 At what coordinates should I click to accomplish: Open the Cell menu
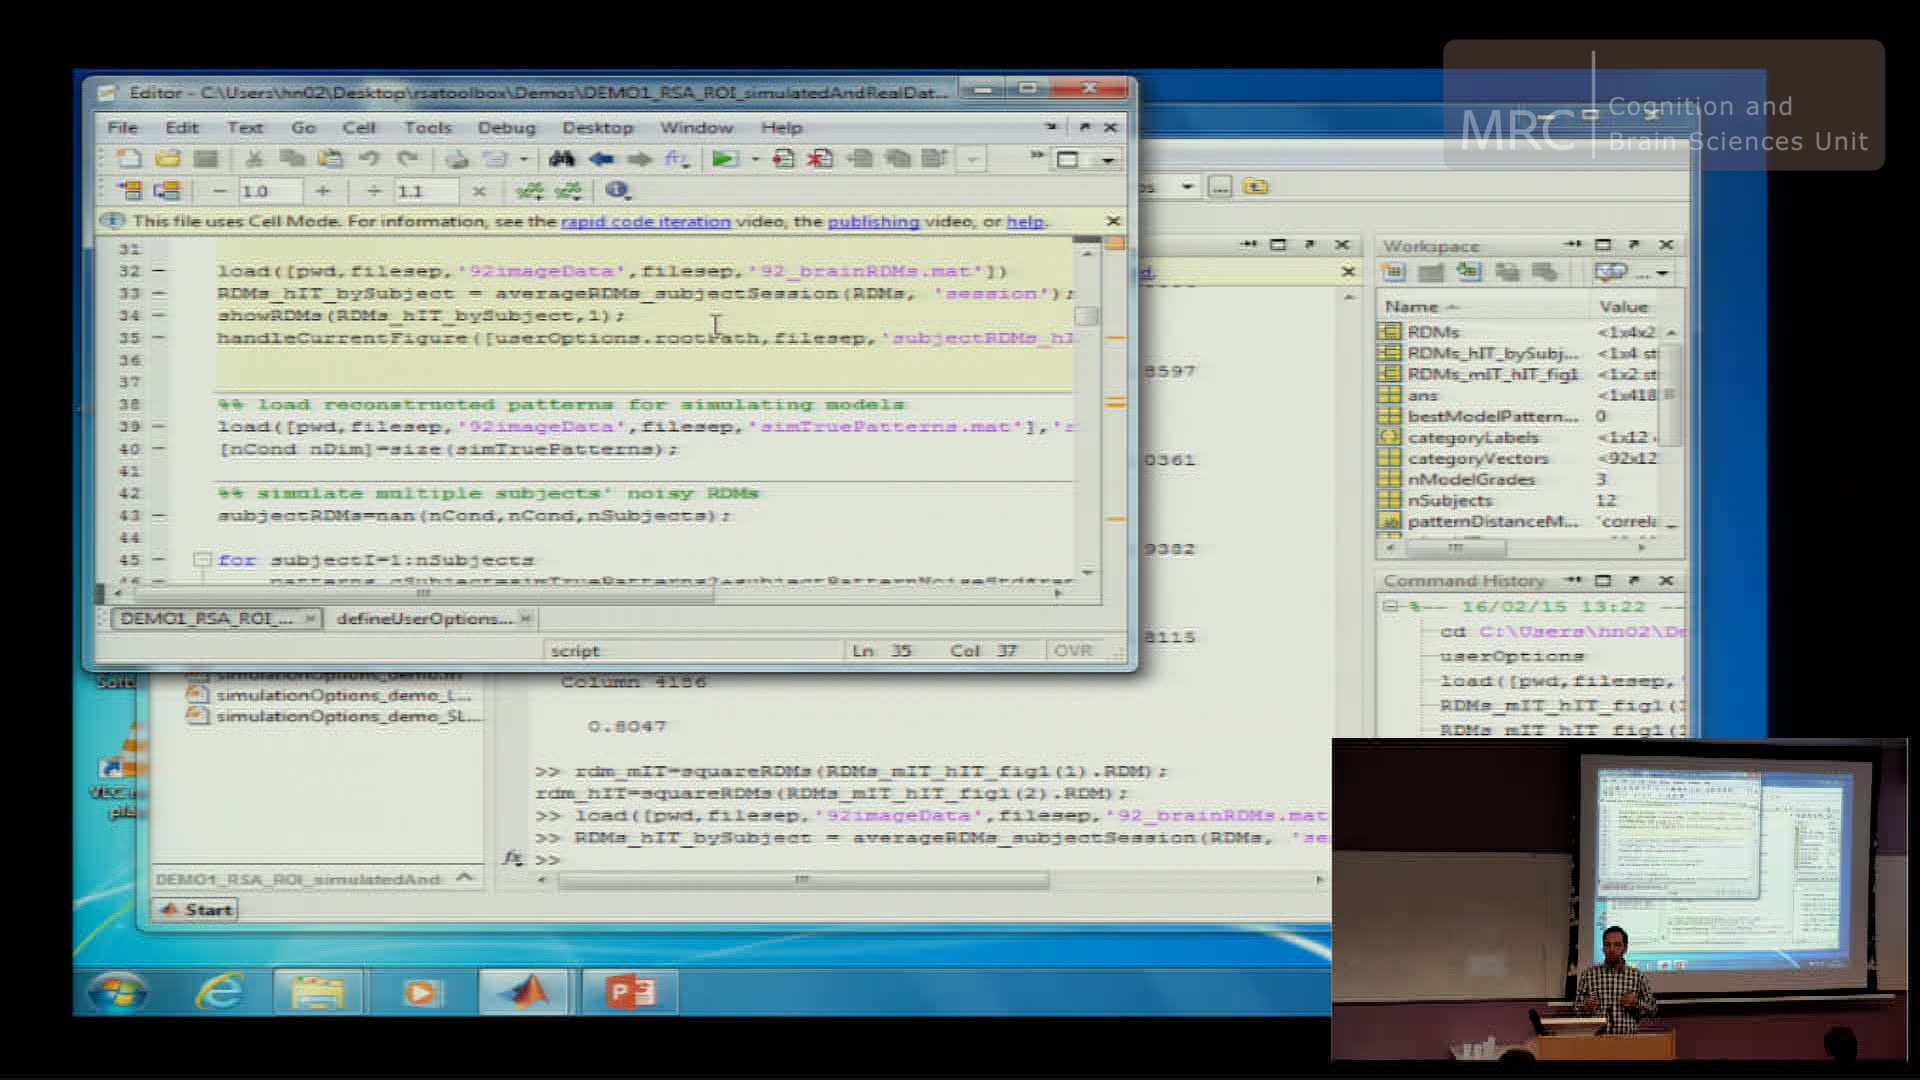(x=359, y=128)
